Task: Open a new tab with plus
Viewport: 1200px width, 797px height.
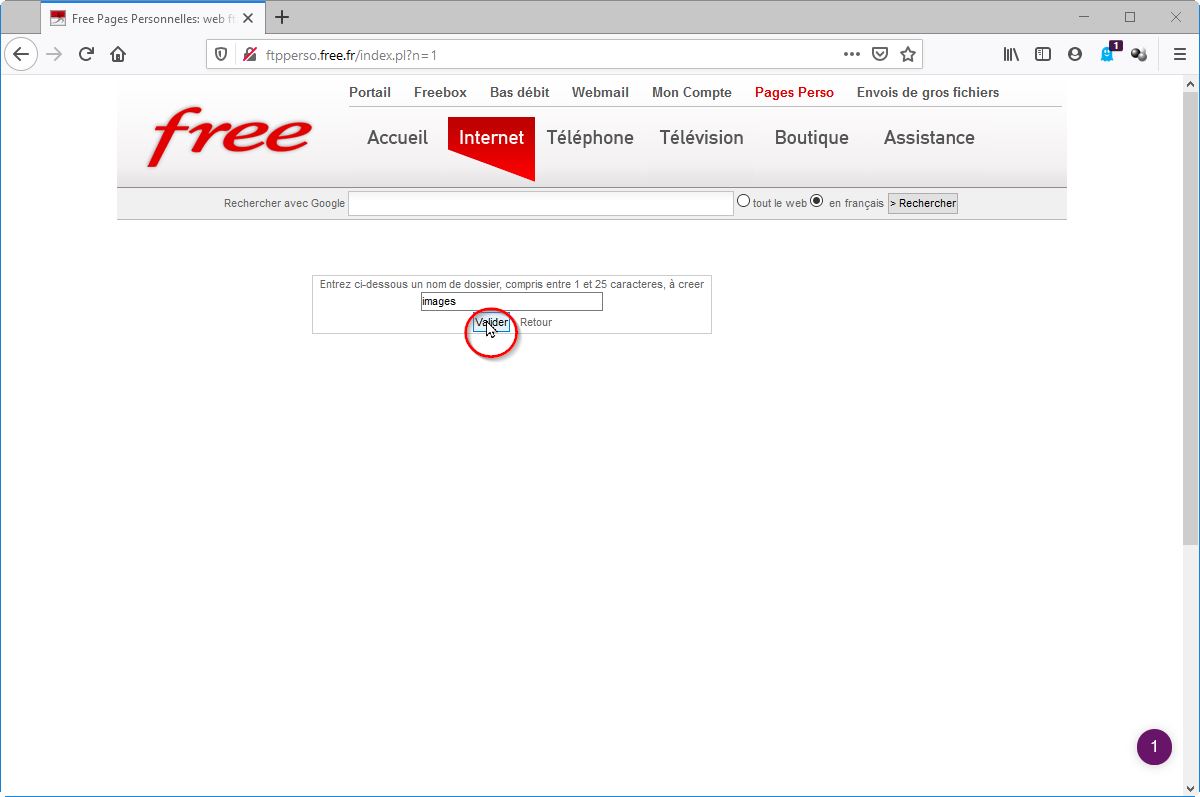Action: [x=282, y=17]
